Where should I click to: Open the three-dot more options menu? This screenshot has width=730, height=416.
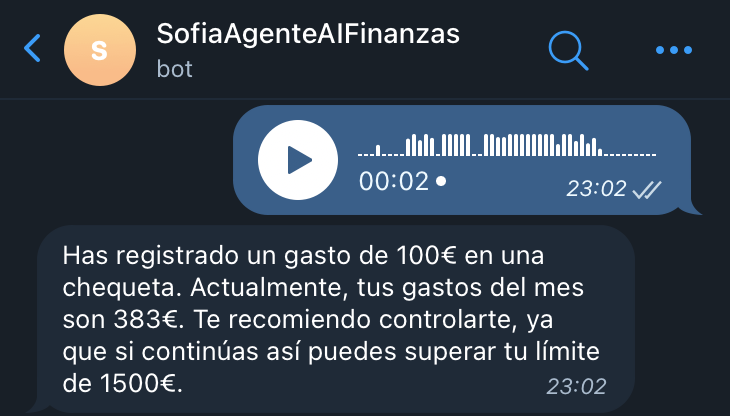click(674, 50)
